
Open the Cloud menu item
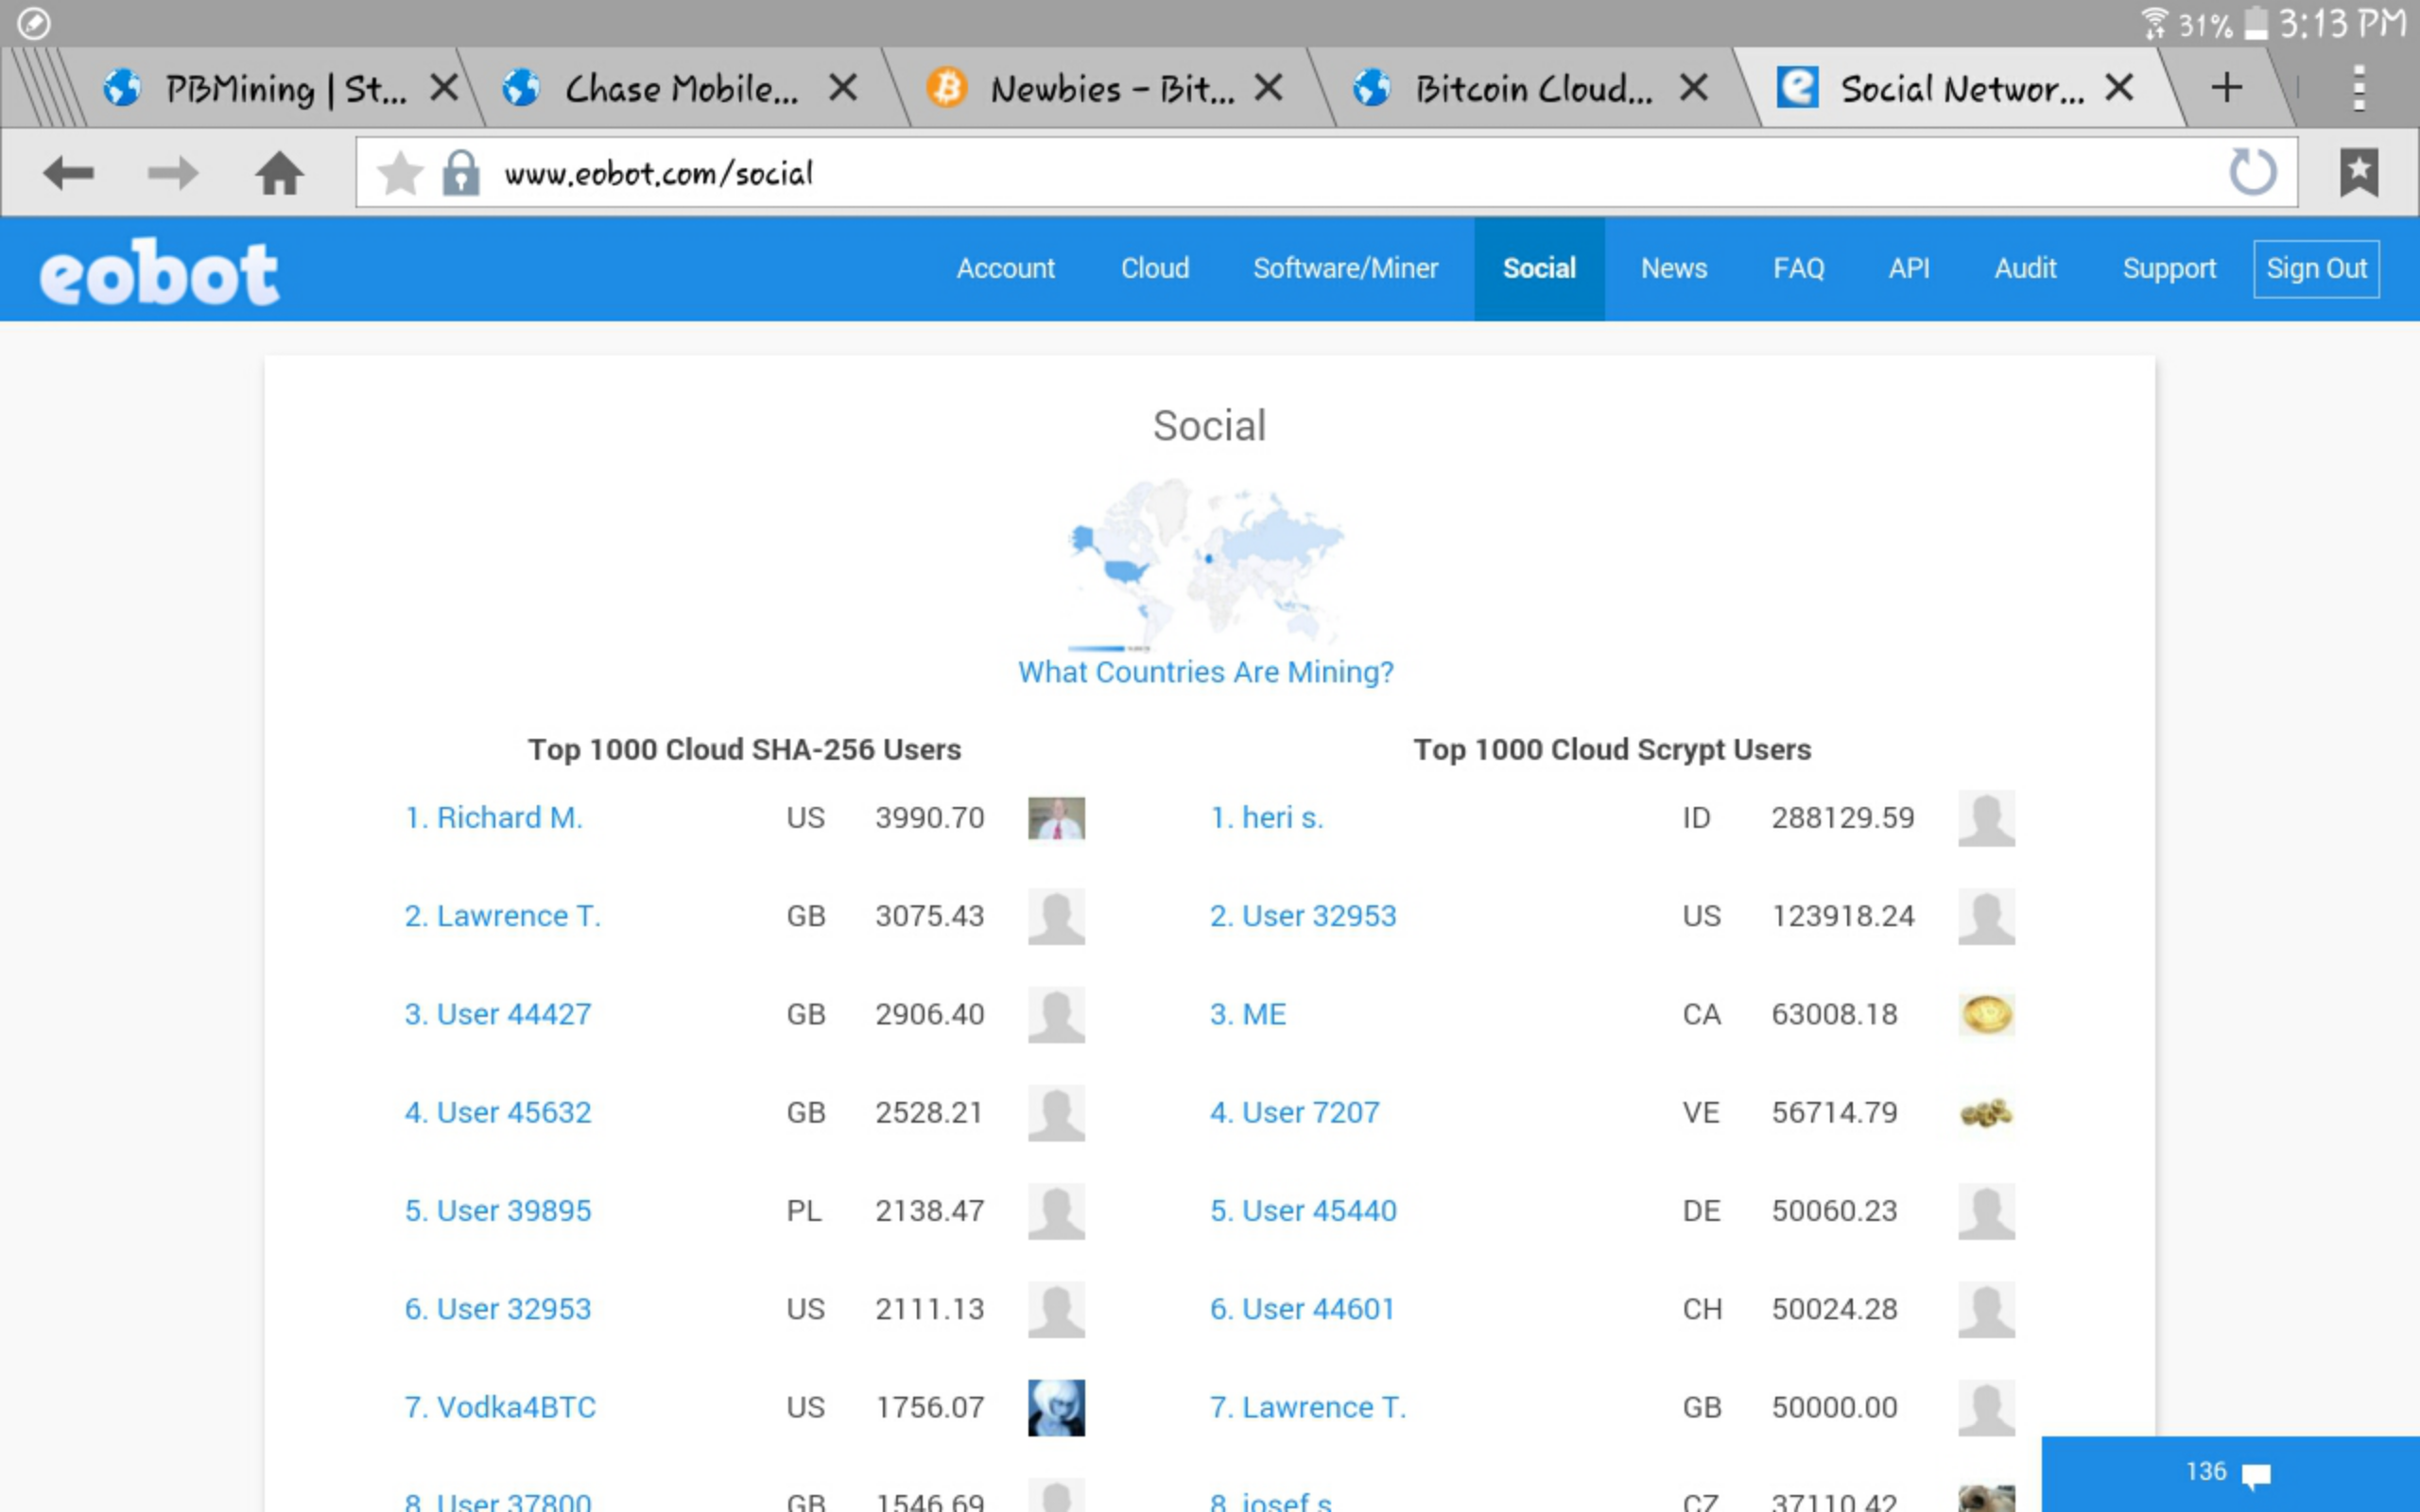click(1154, 268)
